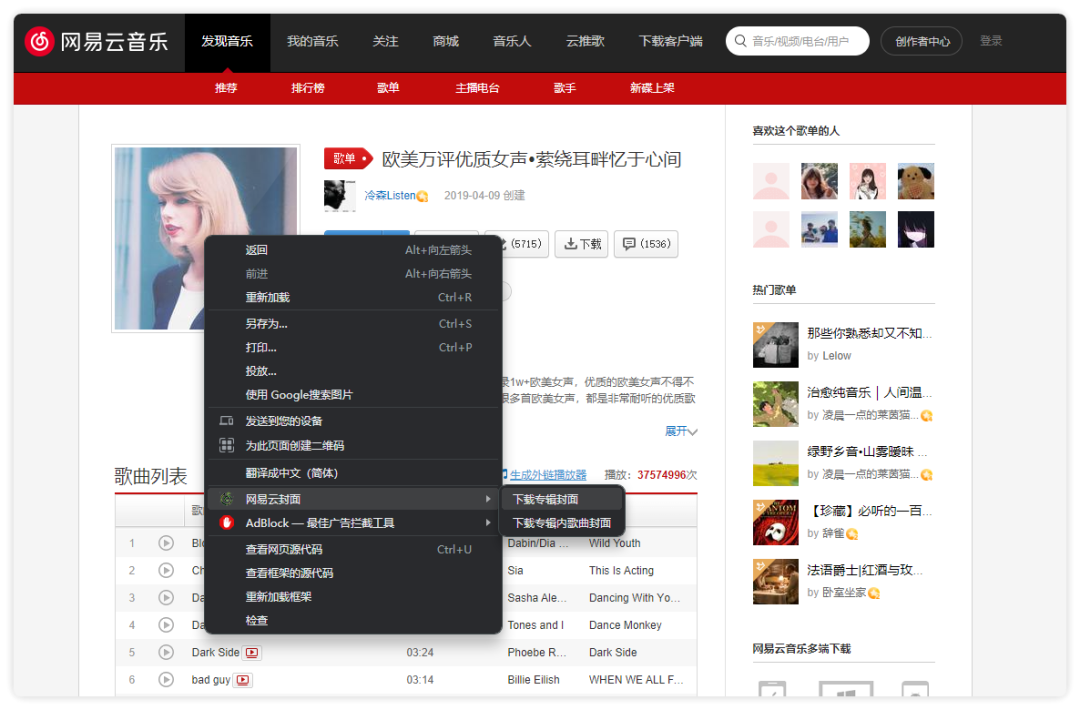Viewport: 1080px width, 710px height.
Task: Open the 音乐人 nav tab
Action: point(512,41)
